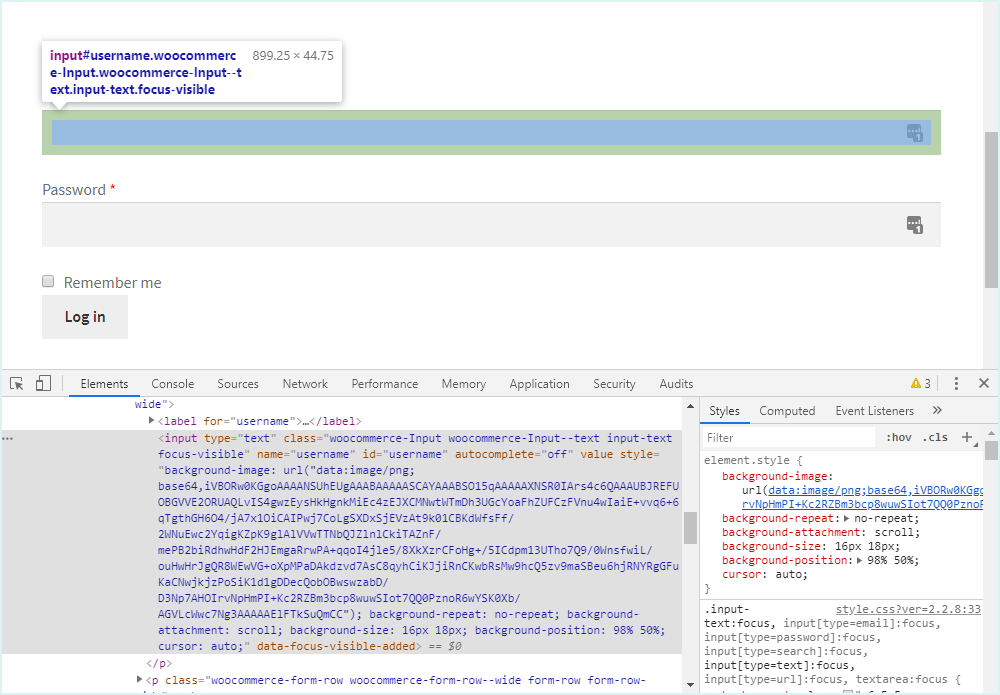This screenshot has width=1000, height=695.
Task: Open the warnings indicator showing 3
Action: (x=921, y=383)
